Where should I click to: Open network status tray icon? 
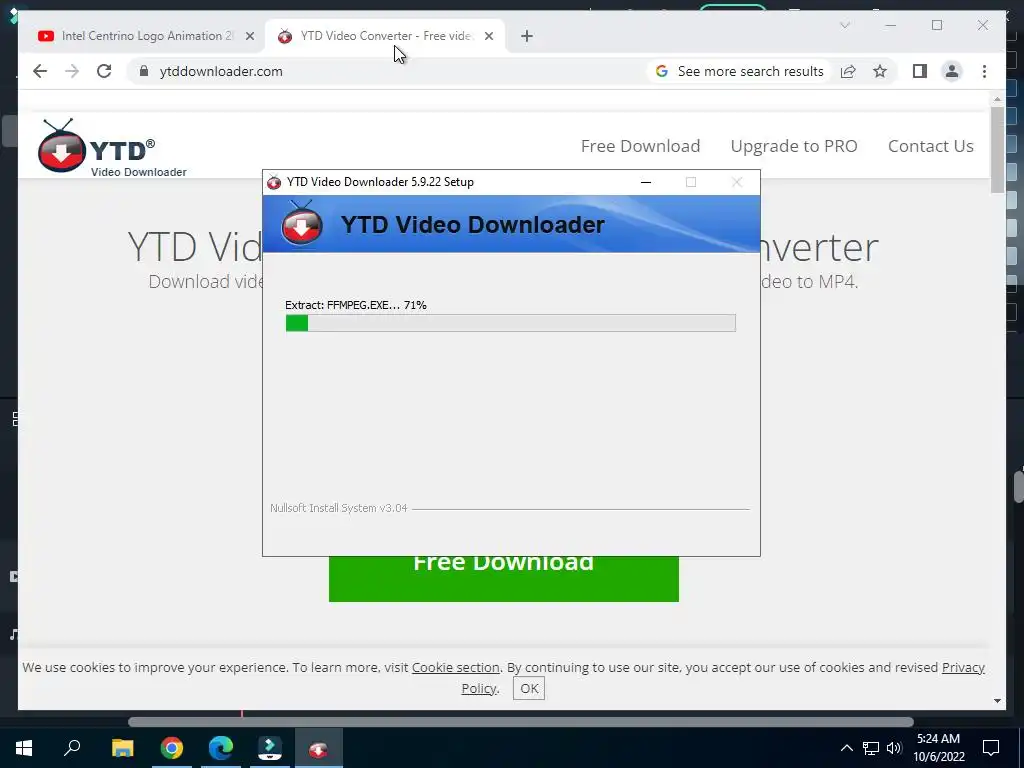871,748
